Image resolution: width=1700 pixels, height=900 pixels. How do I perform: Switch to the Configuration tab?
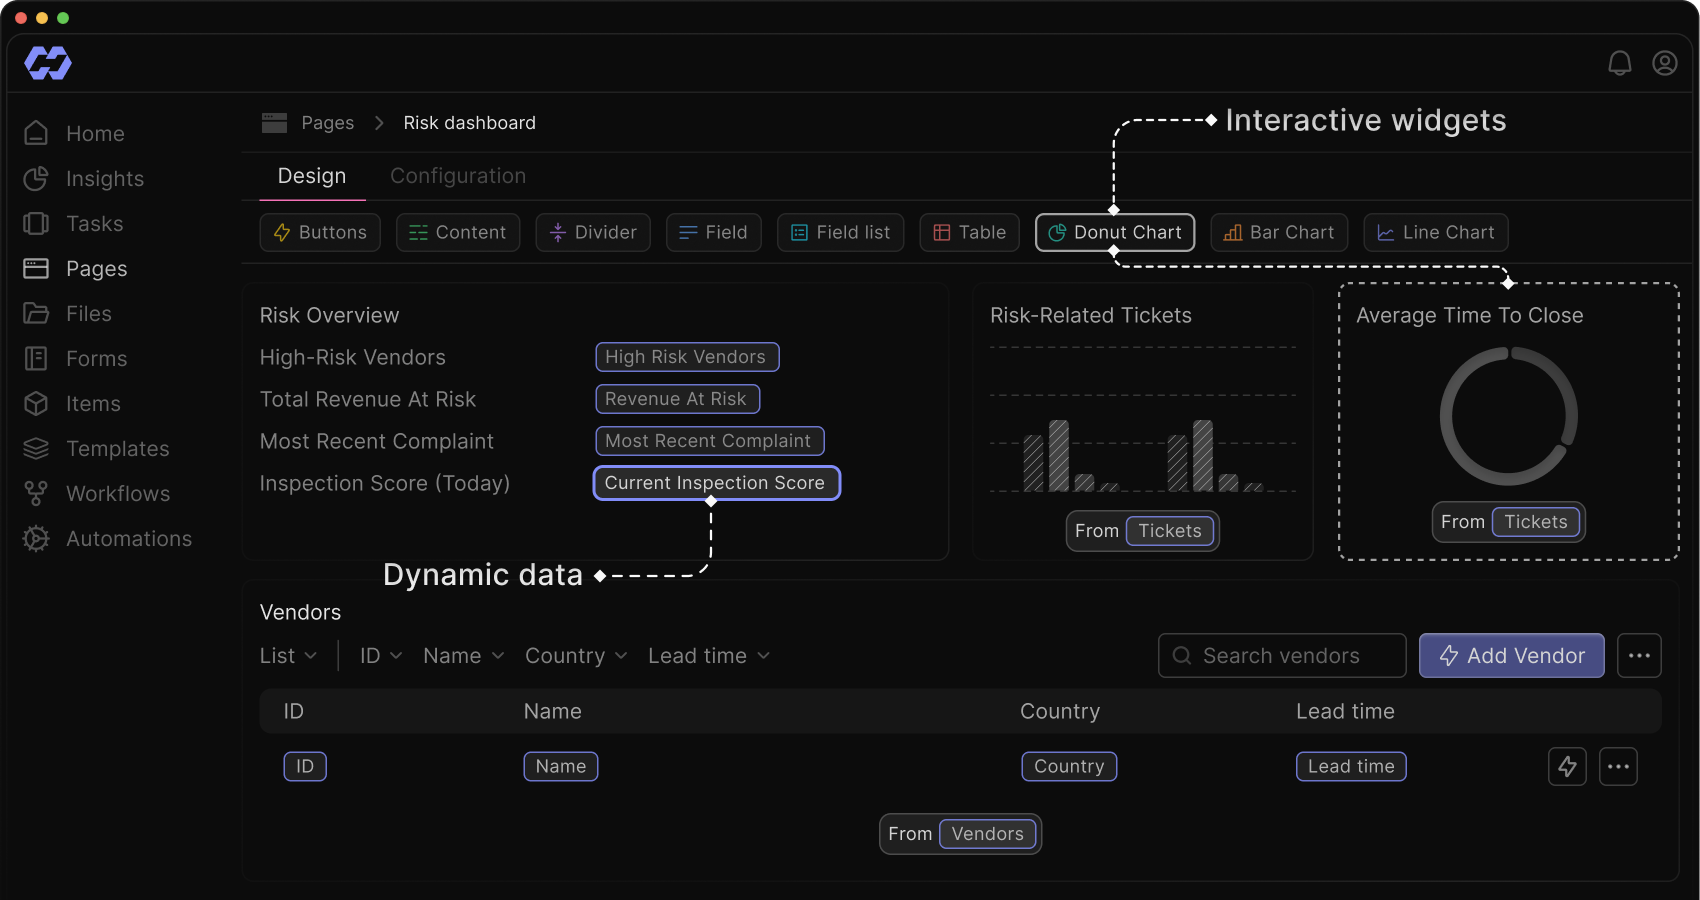(457, 176)
